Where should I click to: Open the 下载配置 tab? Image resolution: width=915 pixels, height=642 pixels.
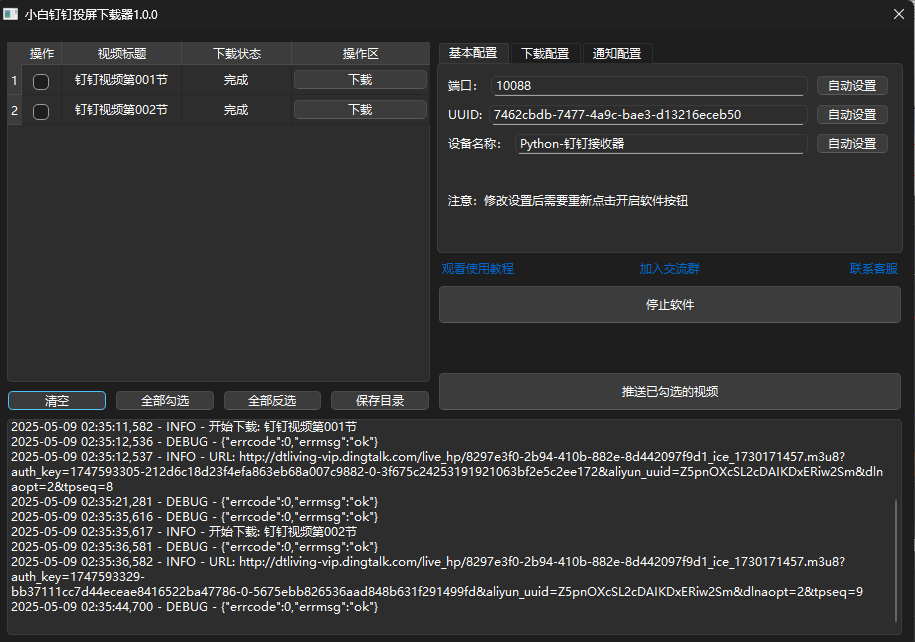545,54
